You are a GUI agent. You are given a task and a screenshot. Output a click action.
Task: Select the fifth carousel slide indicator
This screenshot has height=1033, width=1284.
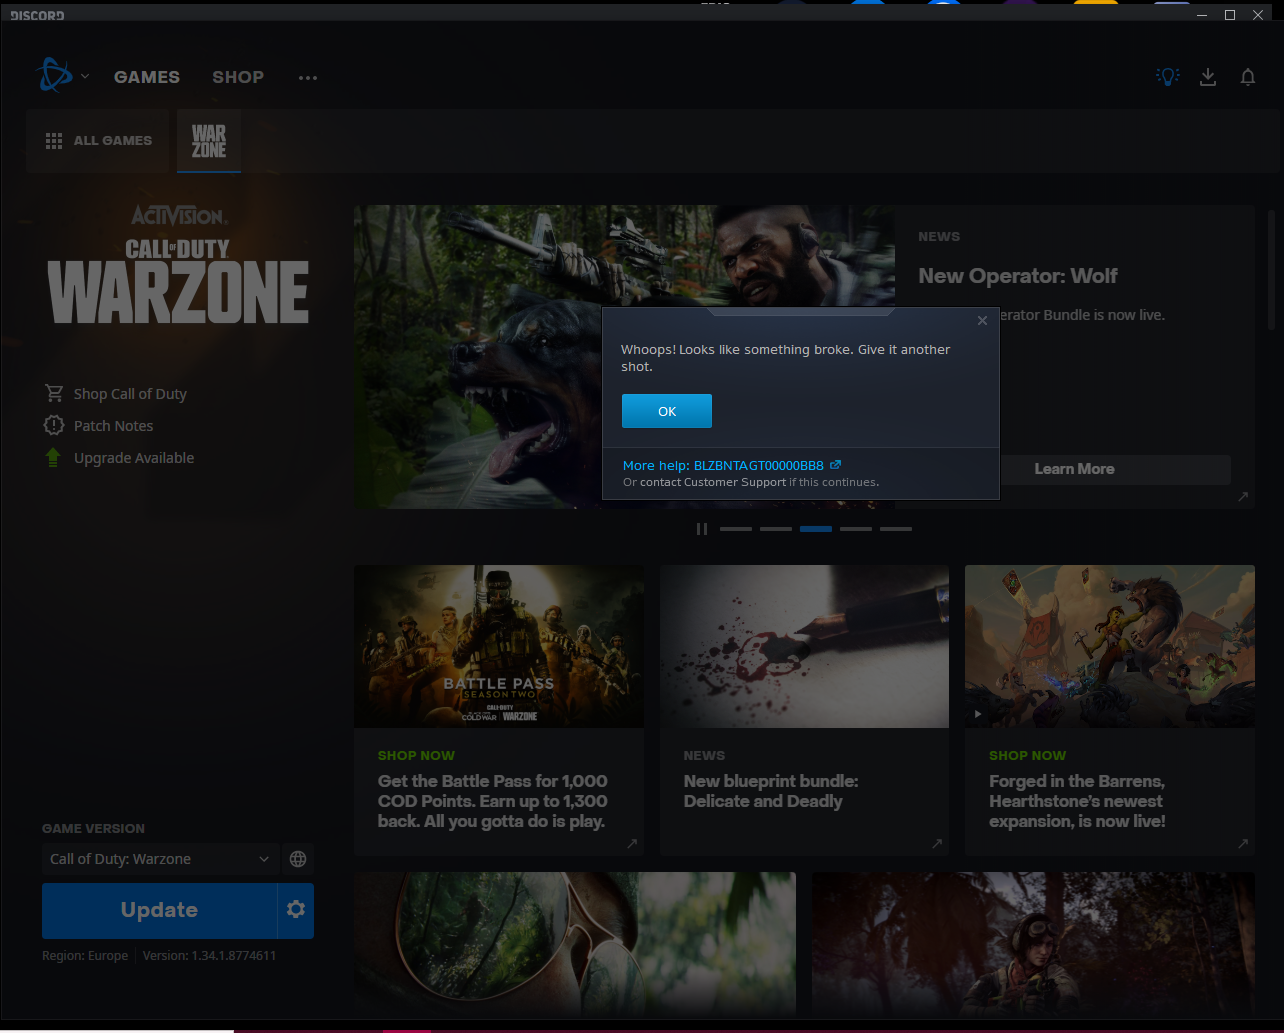896,529
